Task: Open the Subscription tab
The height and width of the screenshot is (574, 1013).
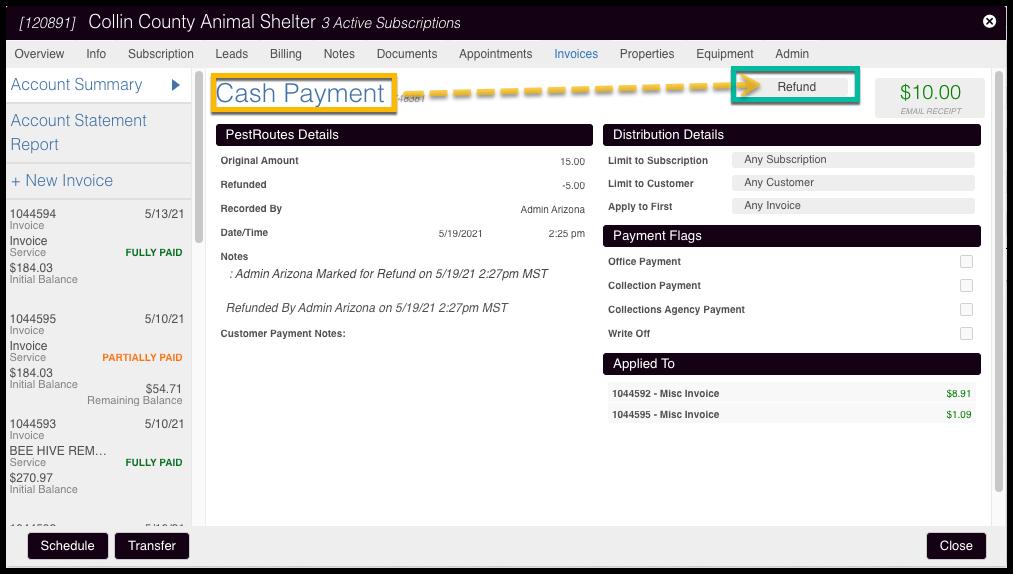Action: coord(160,54)
